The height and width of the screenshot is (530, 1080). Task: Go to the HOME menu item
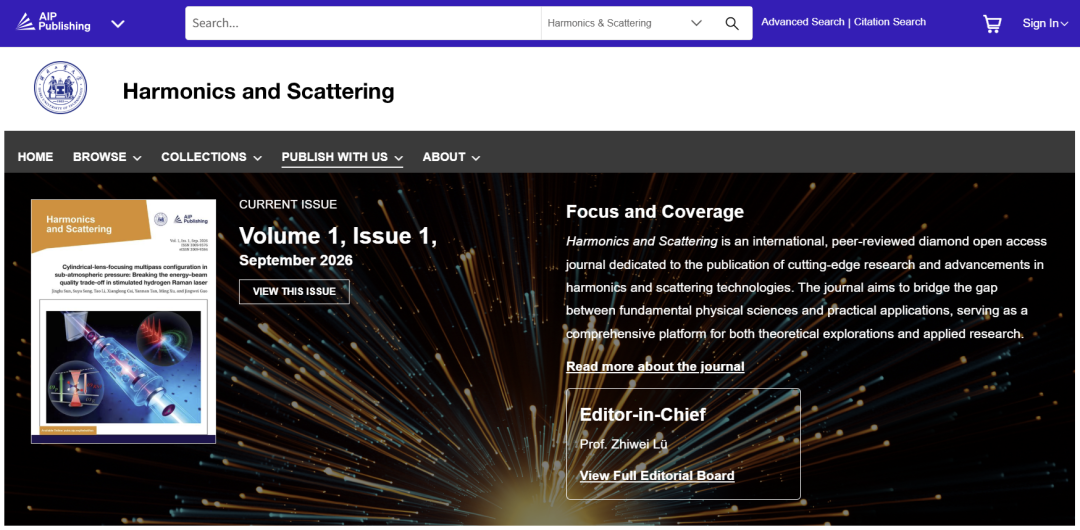coord(35,157)
